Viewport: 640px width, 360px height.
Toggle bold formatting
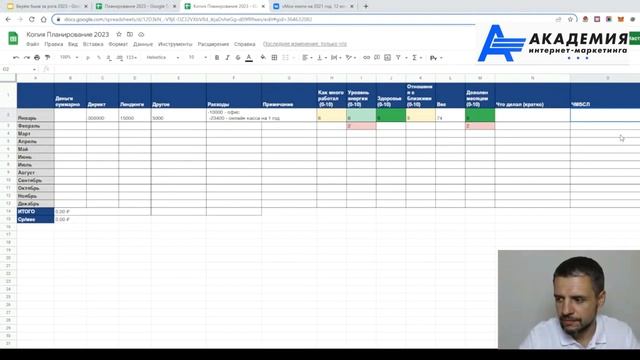click(217, 58)
